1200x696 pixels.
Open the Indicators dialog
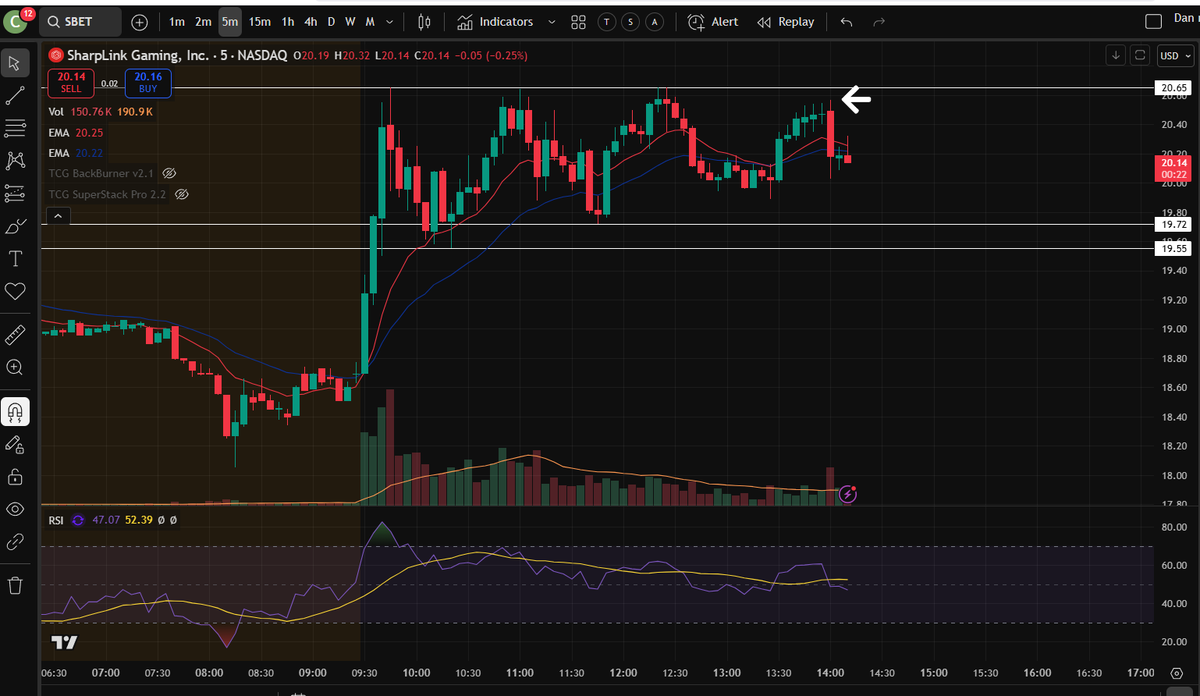pyautogui.click(x=496, y=21)
